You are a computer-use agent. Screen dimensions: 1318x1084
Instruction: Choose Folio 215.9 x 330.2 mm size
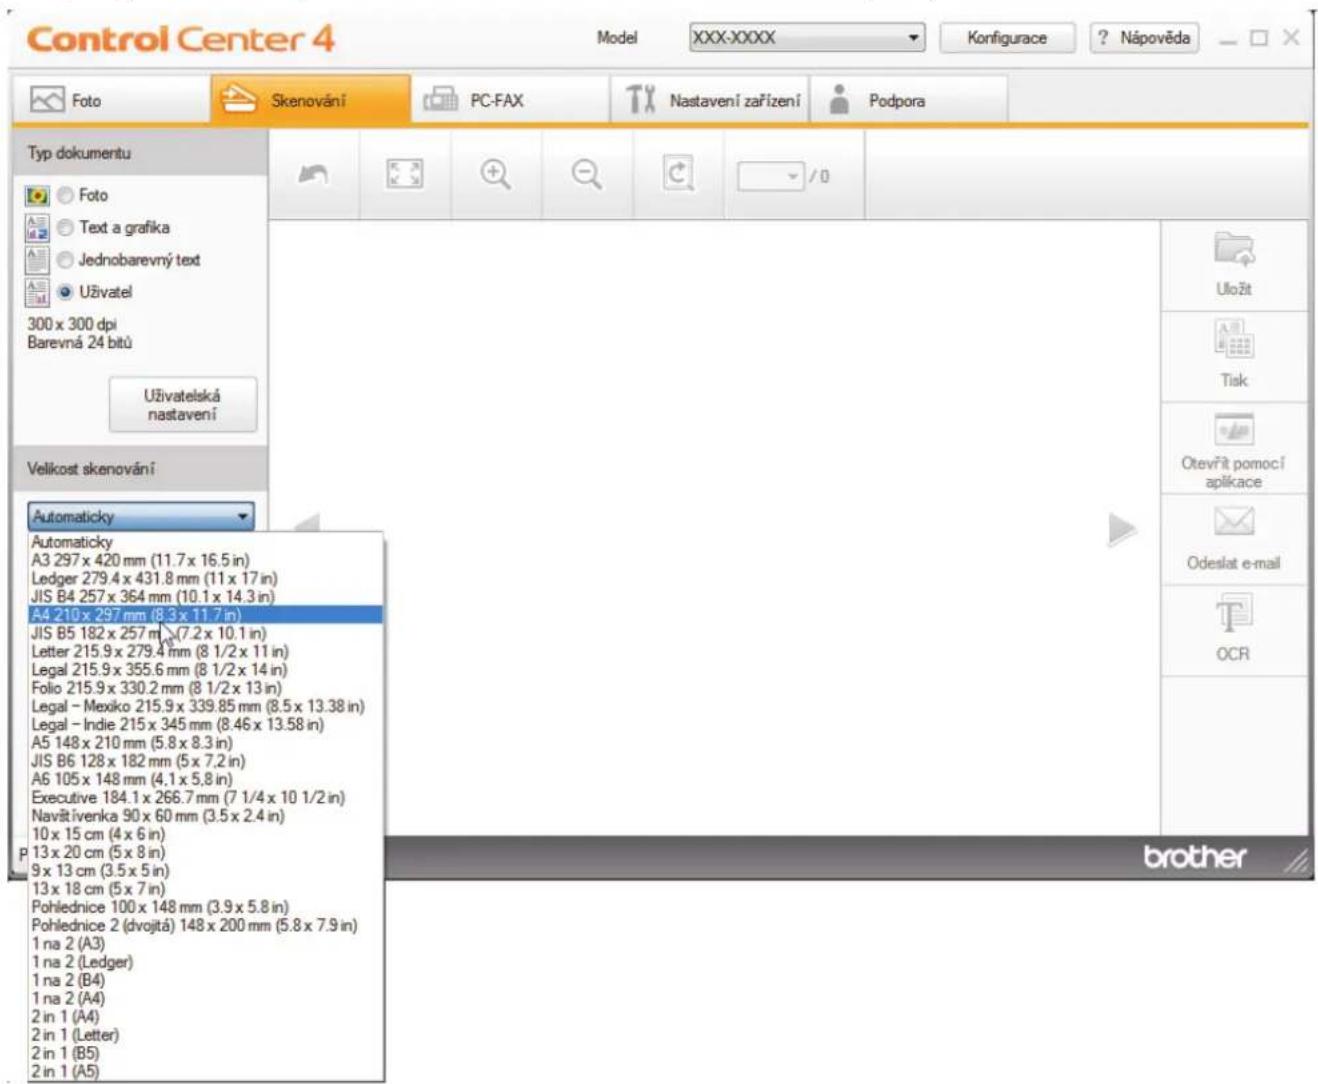coord(206,688)
